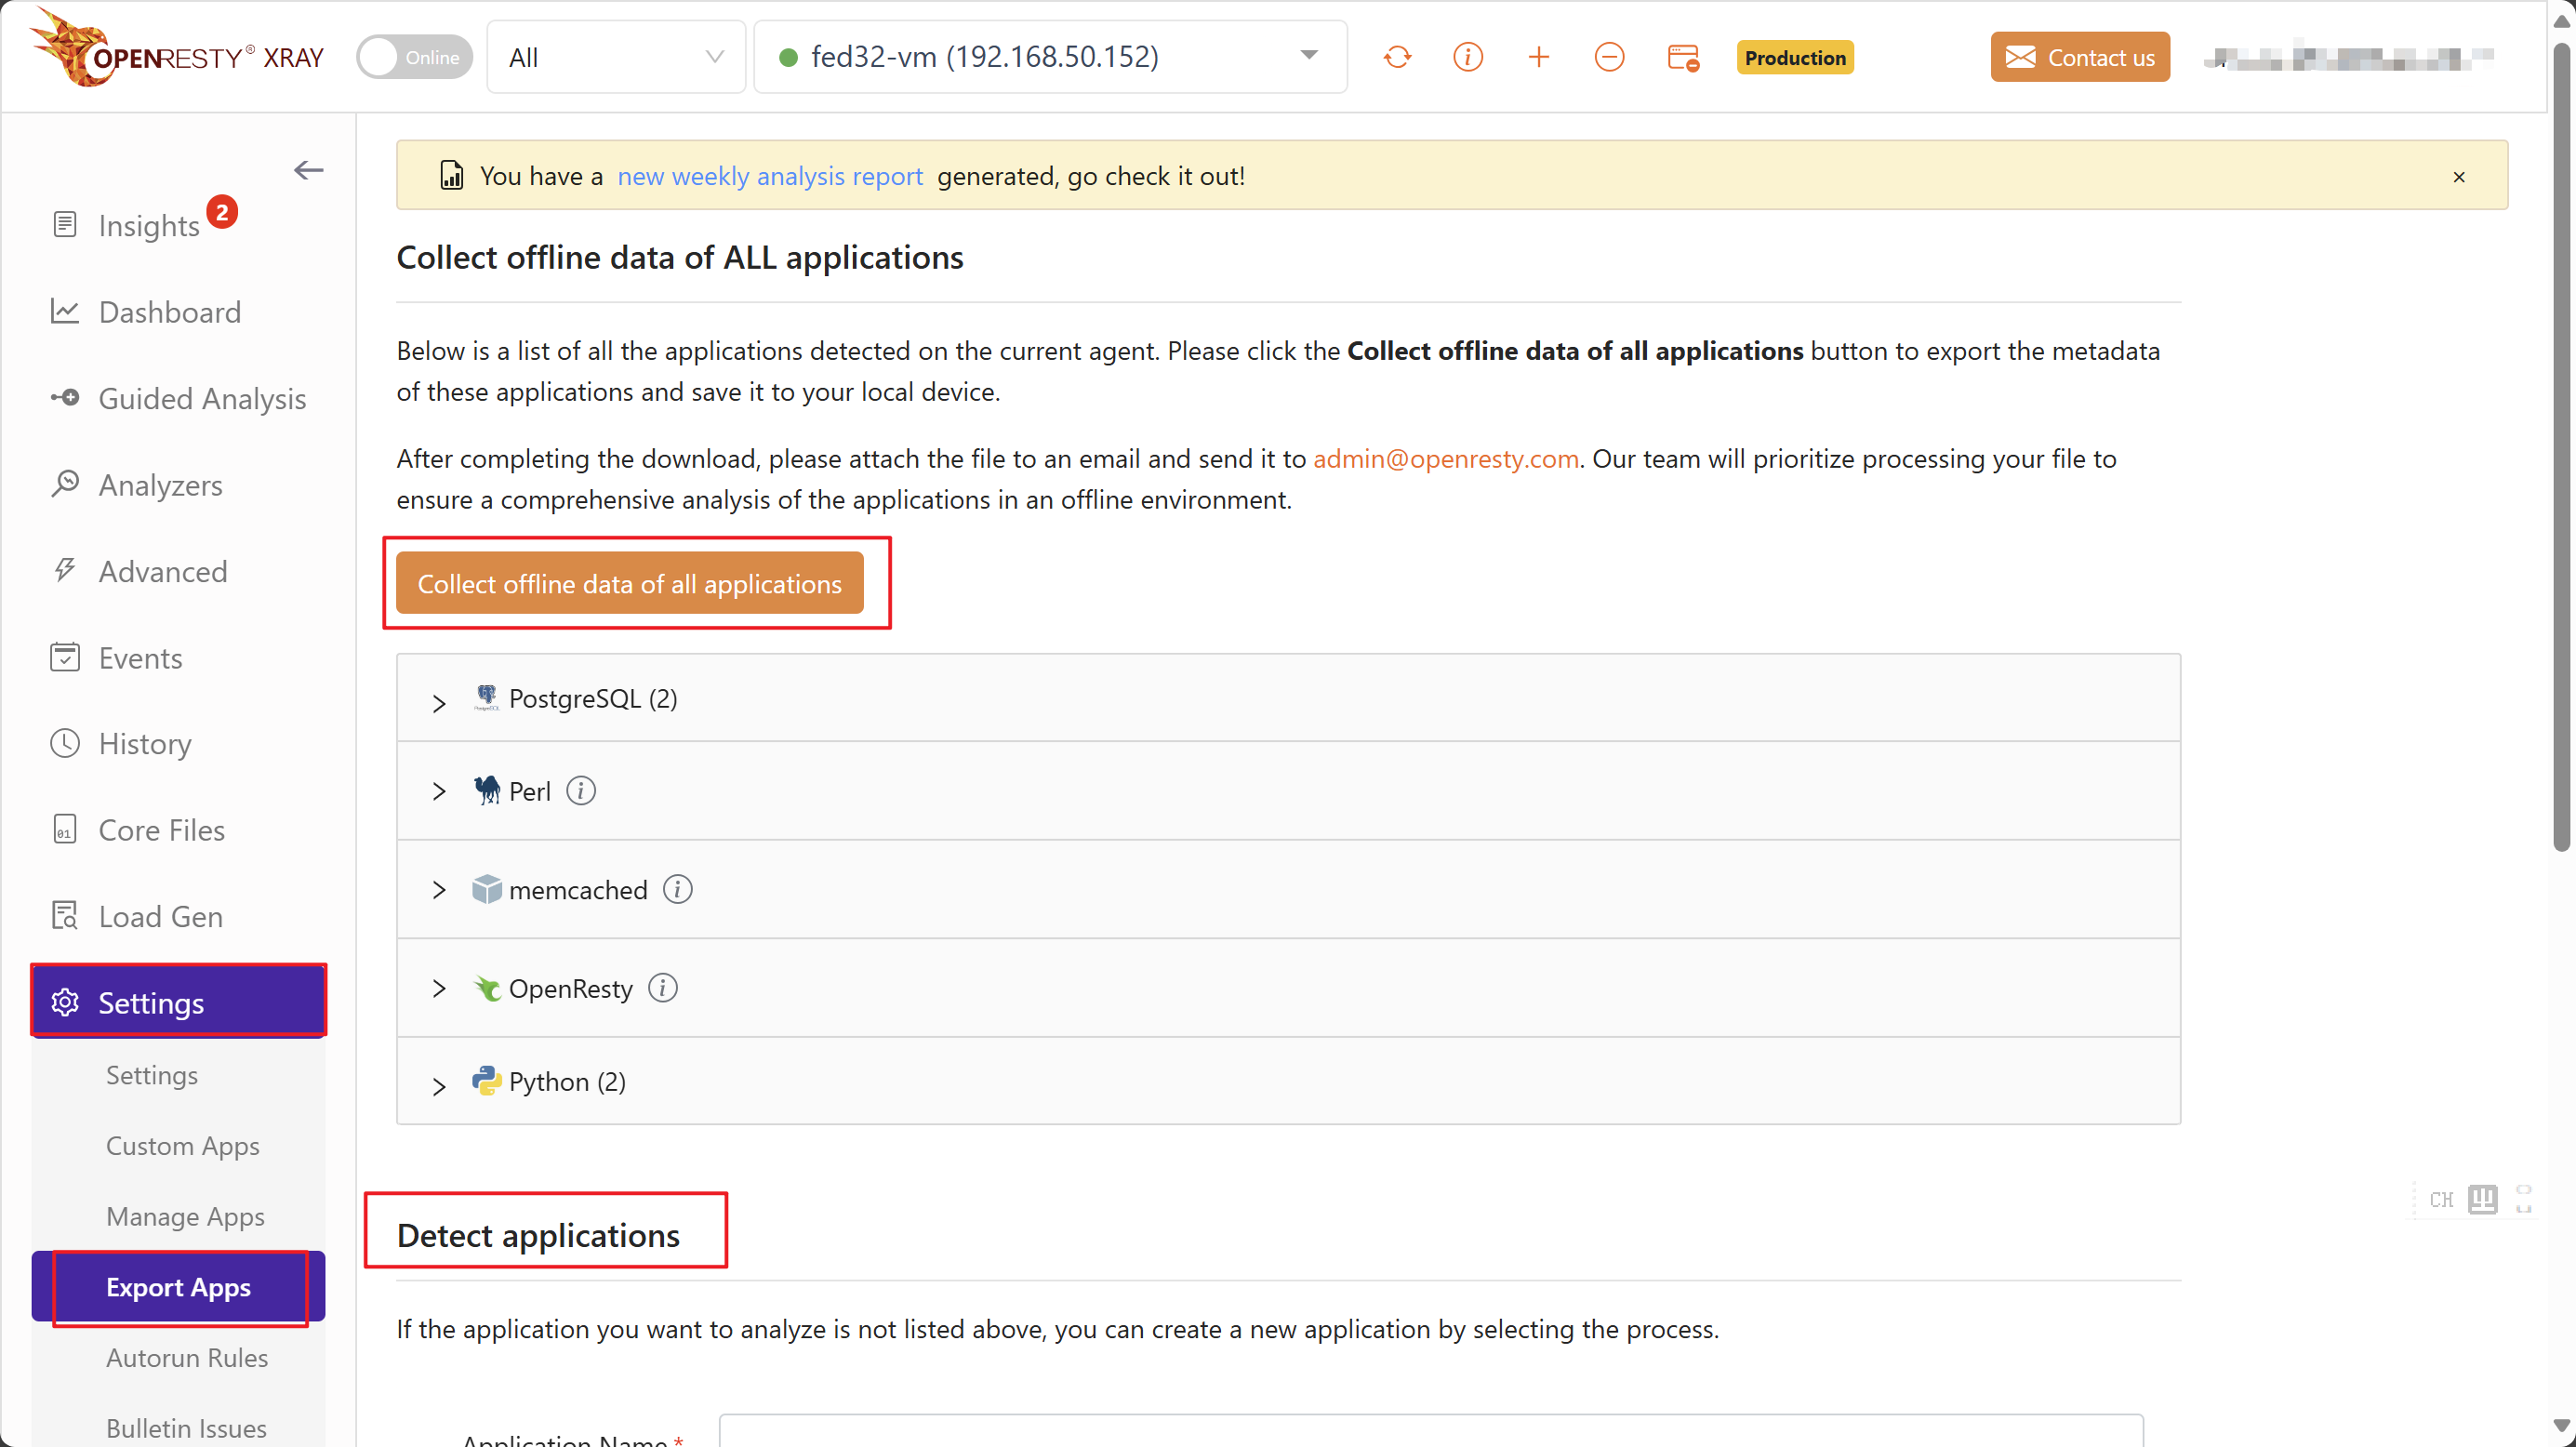
Task: Toggle the Online switch
Action: (x=414, y=57)
